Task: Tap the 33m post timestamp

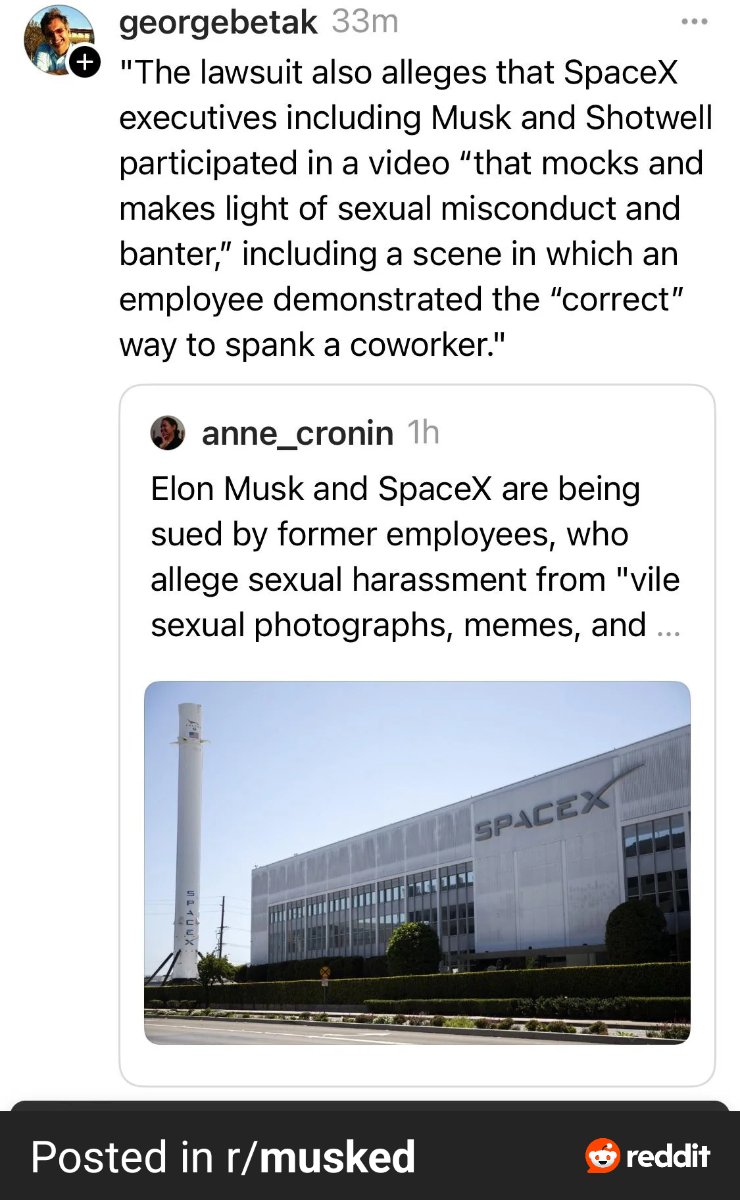Action: click(365, 22)
